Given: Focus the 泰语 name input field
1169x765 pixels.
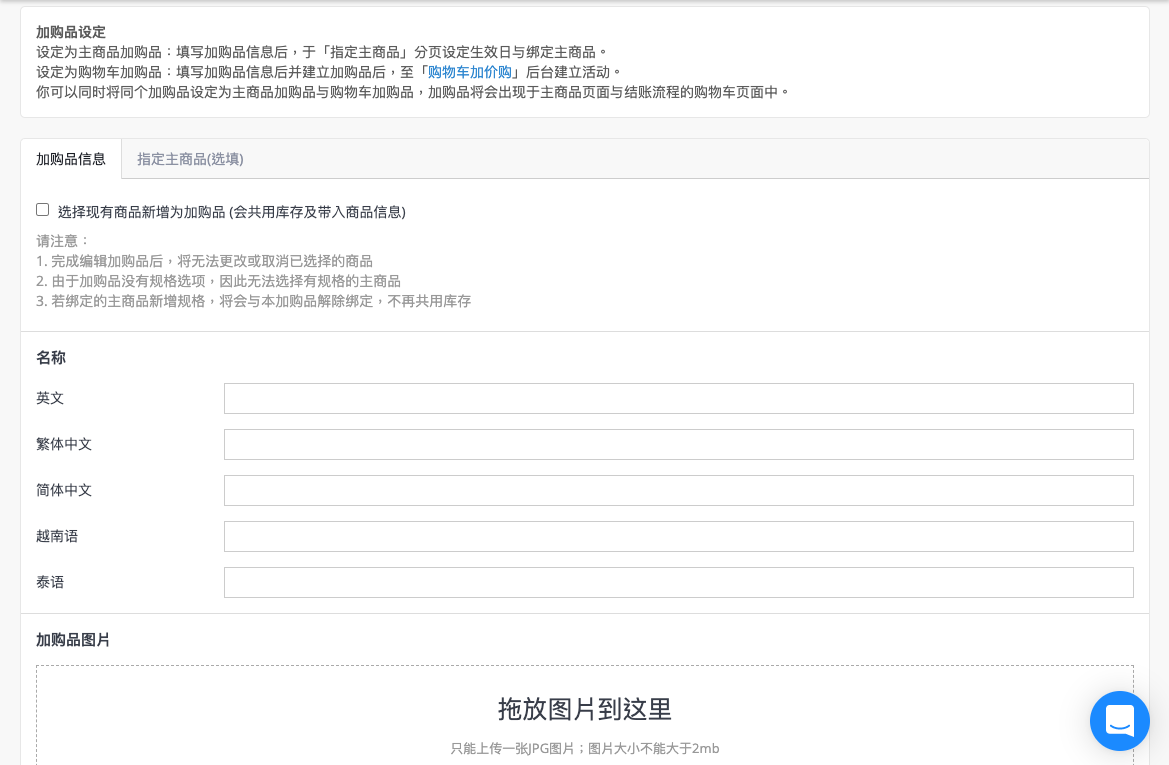Looking at the screenshot, I should (678, 582).
